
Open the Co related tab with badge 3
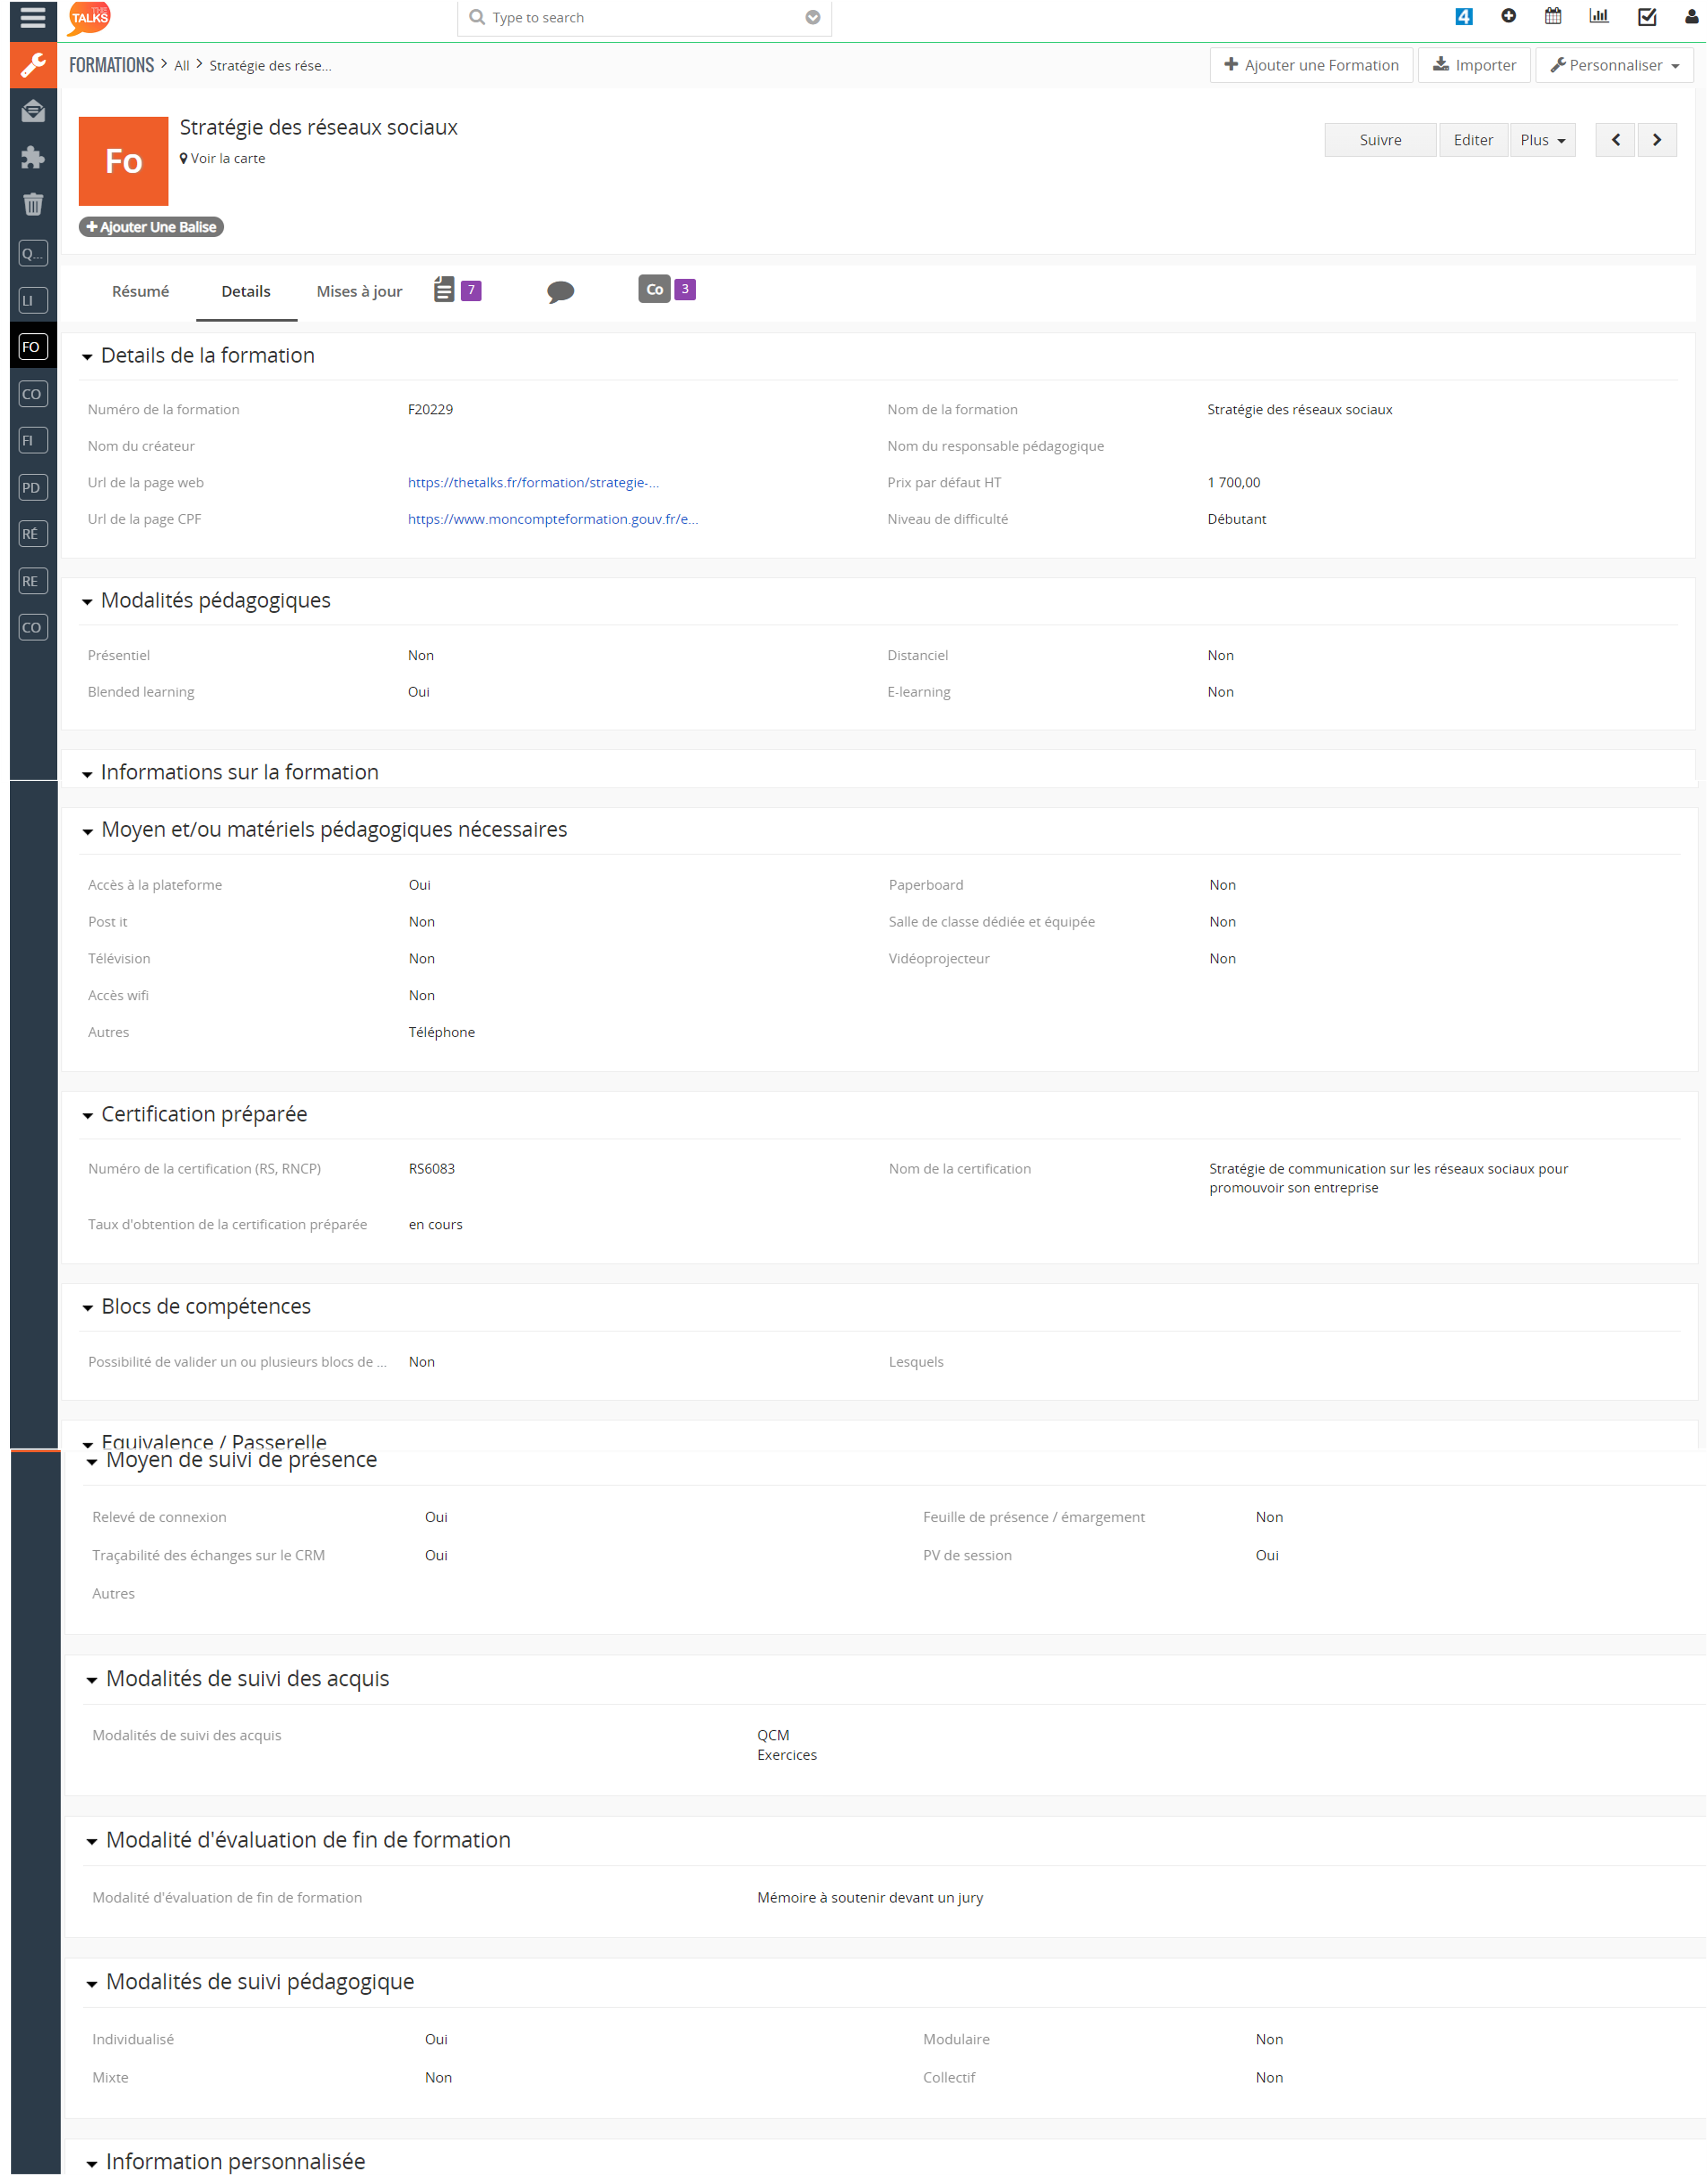click(666, 289)
